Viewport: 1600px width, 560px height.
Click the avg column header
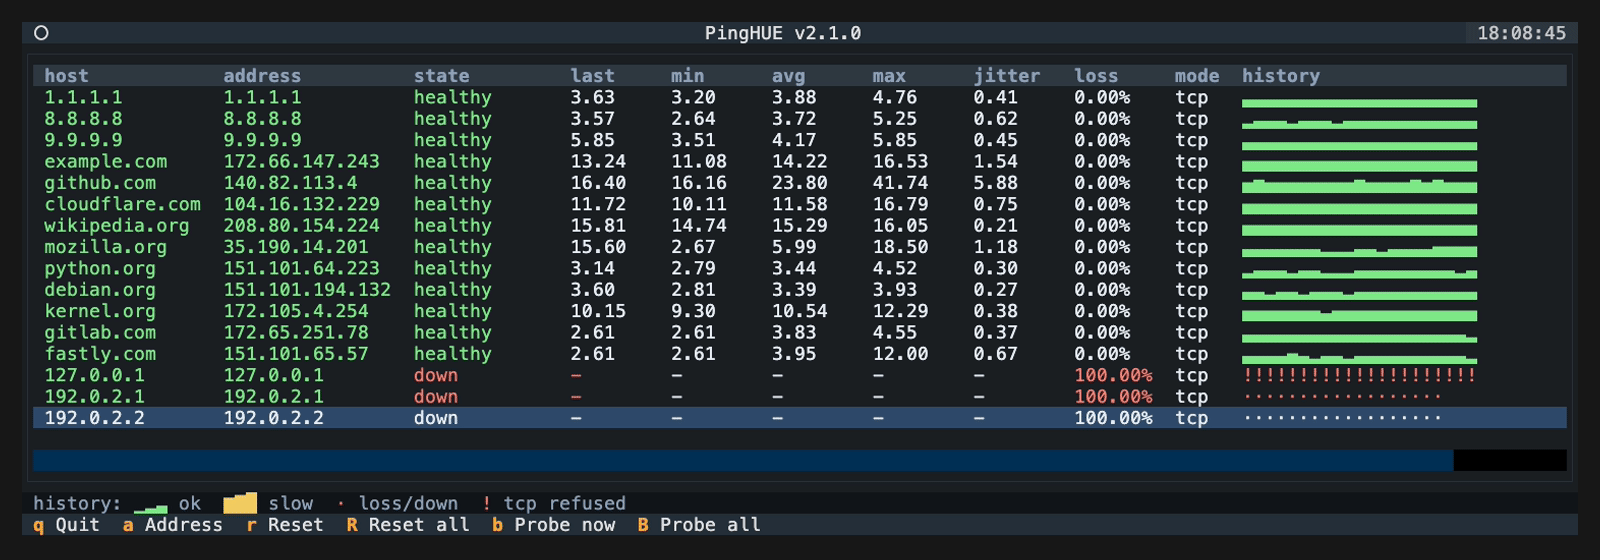(x=788, y=76)
